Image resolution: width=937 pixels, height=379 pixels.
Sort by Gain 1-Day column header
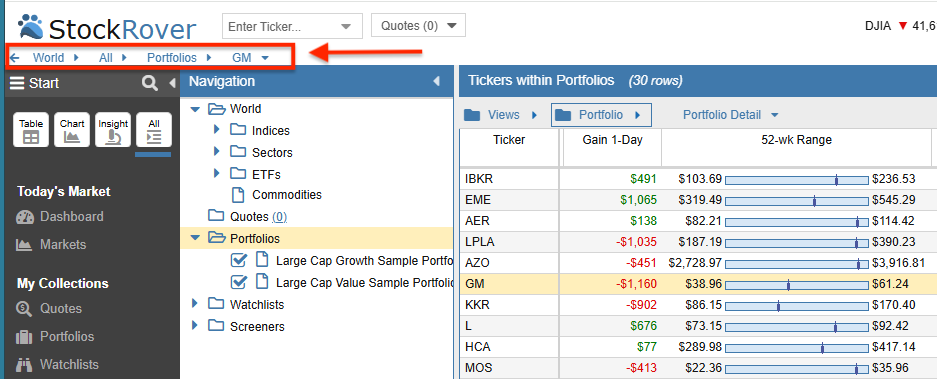coord(613,140)
